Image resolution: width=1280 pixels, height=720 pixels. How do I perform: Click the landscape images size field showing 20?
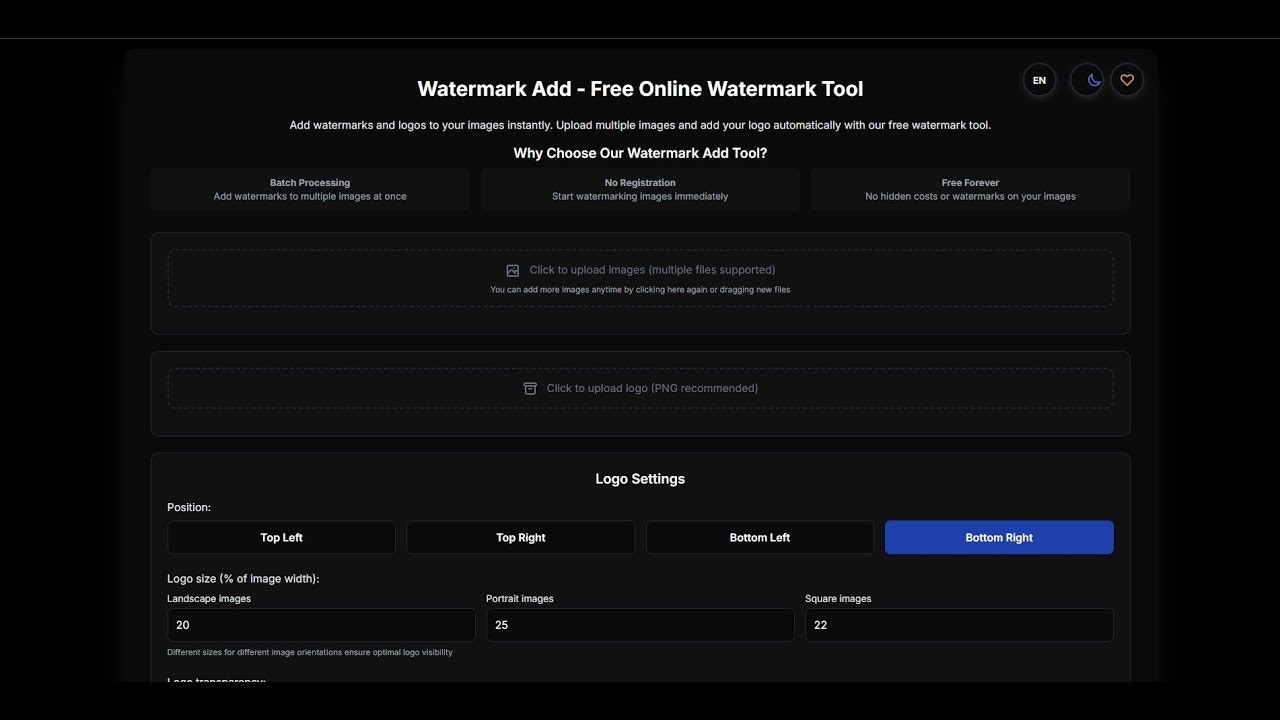tap(320, 625)
